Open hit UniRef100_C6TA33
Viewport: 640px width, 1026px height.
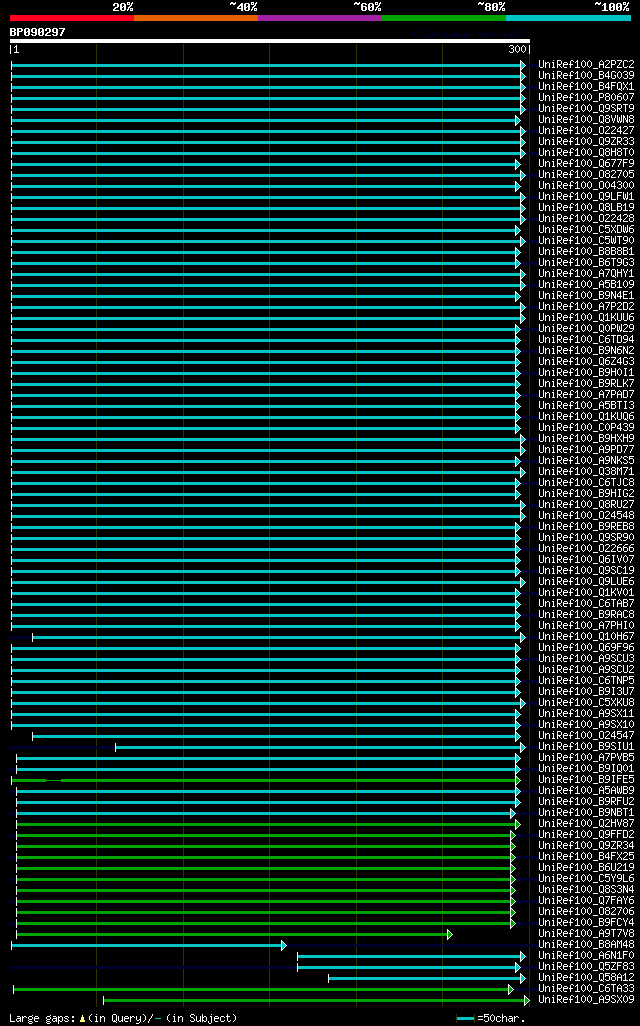click(586, 989)
